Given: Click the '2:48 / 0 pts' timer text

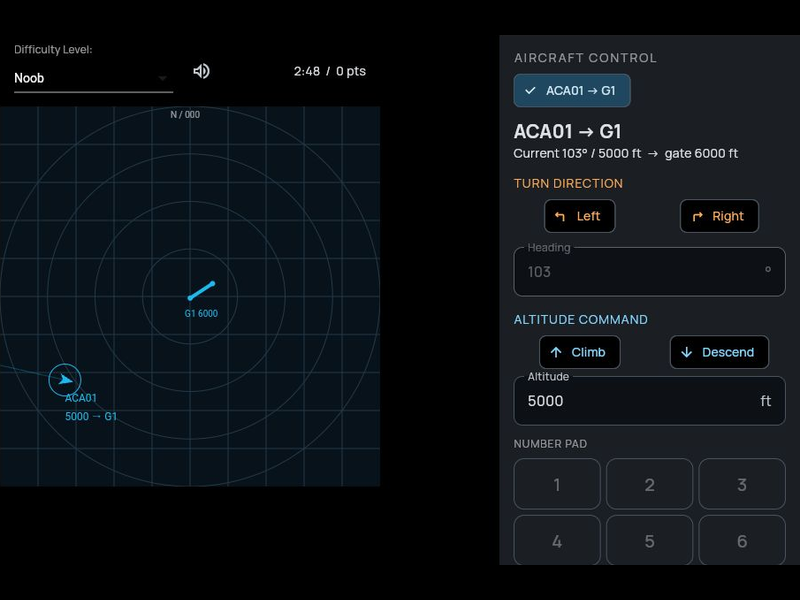Looking at the screenshot, I should coord(330,71).
